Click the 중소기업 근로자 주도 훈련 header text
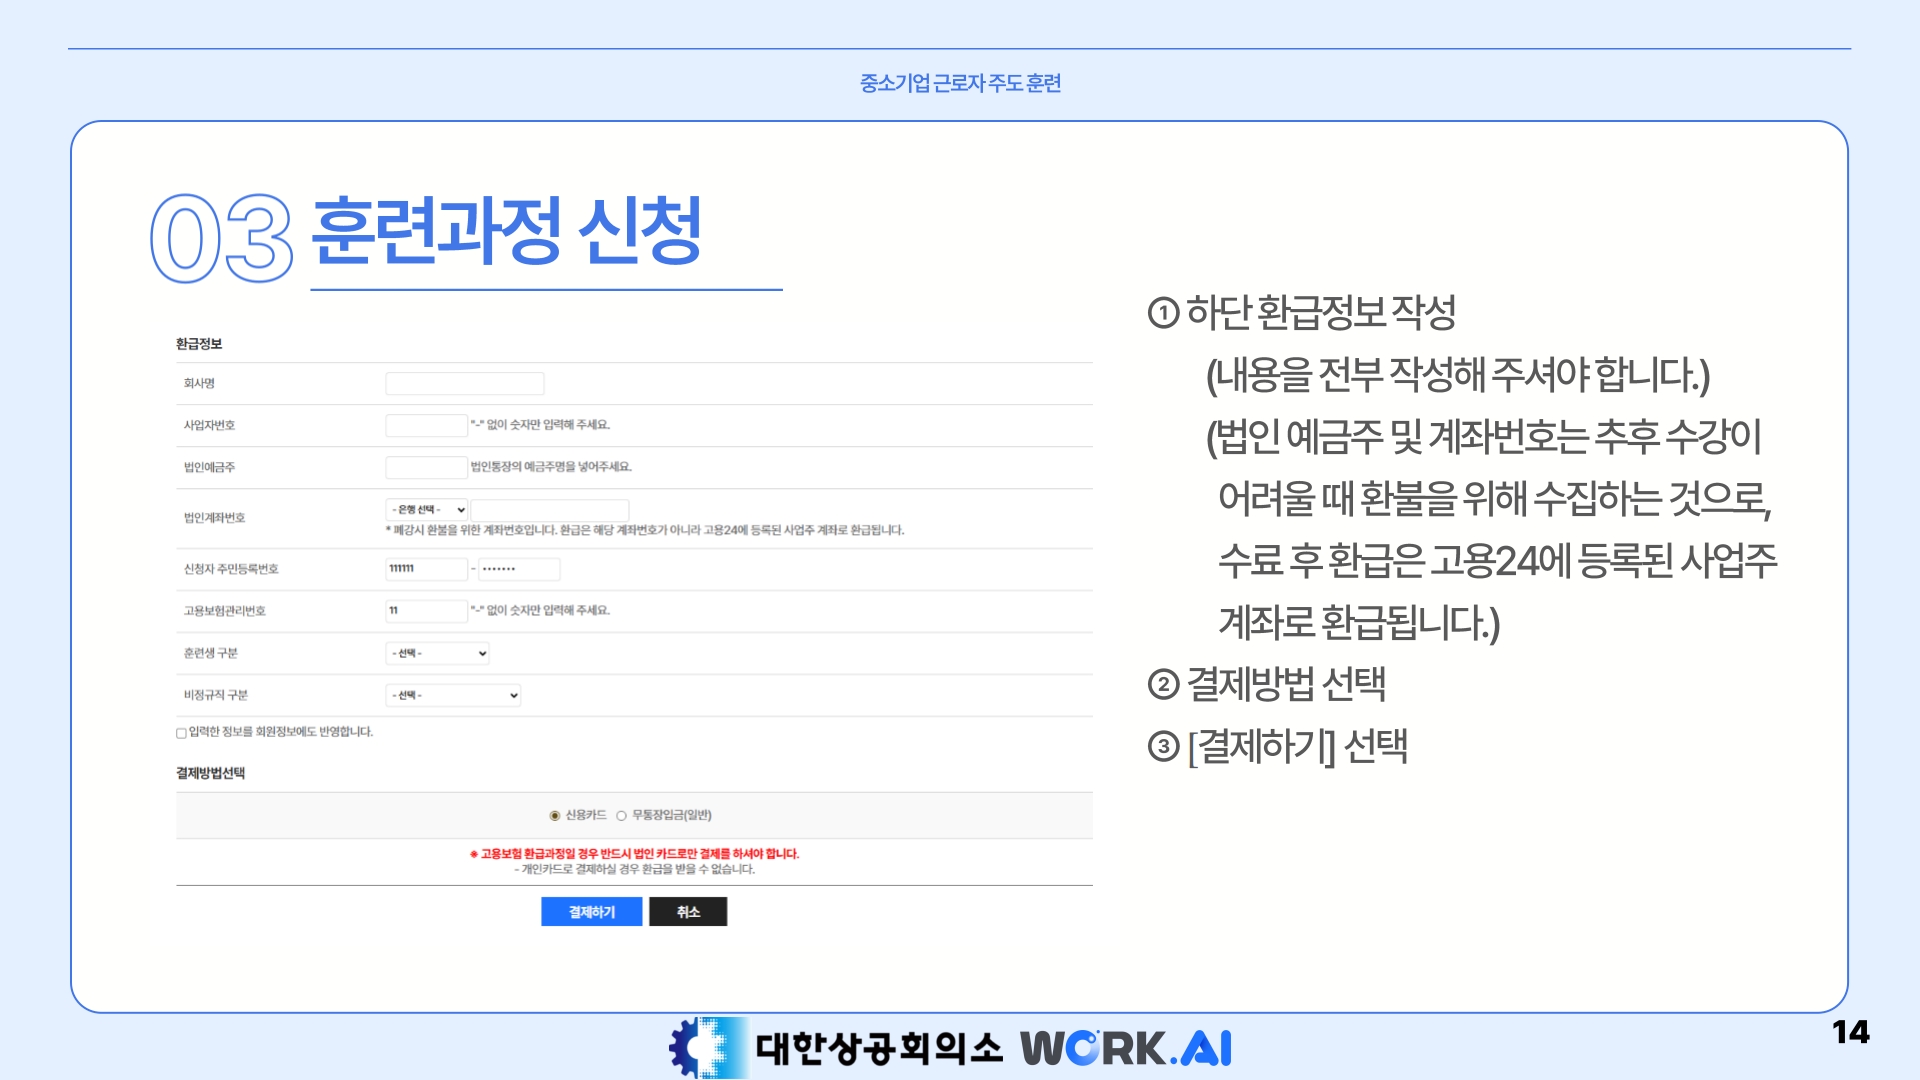 coord(960,83)
